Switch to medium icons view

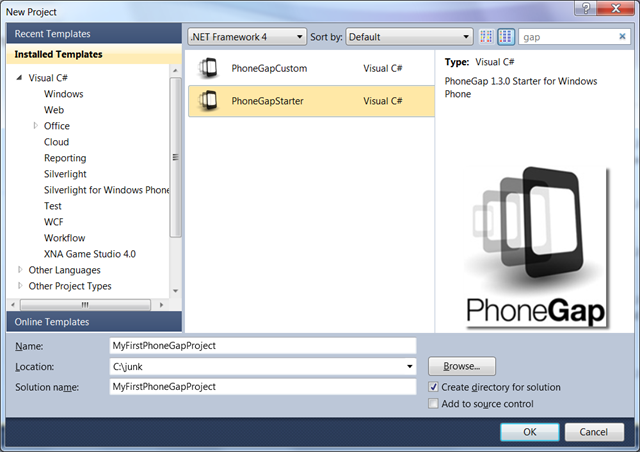click(505, 37)
